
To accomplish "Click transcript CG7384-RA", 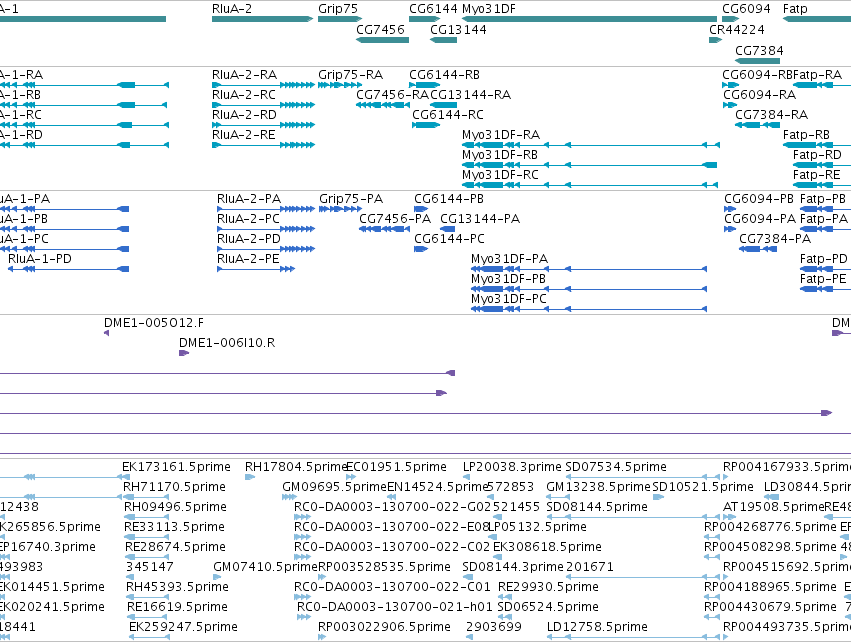I will point(771,115).
